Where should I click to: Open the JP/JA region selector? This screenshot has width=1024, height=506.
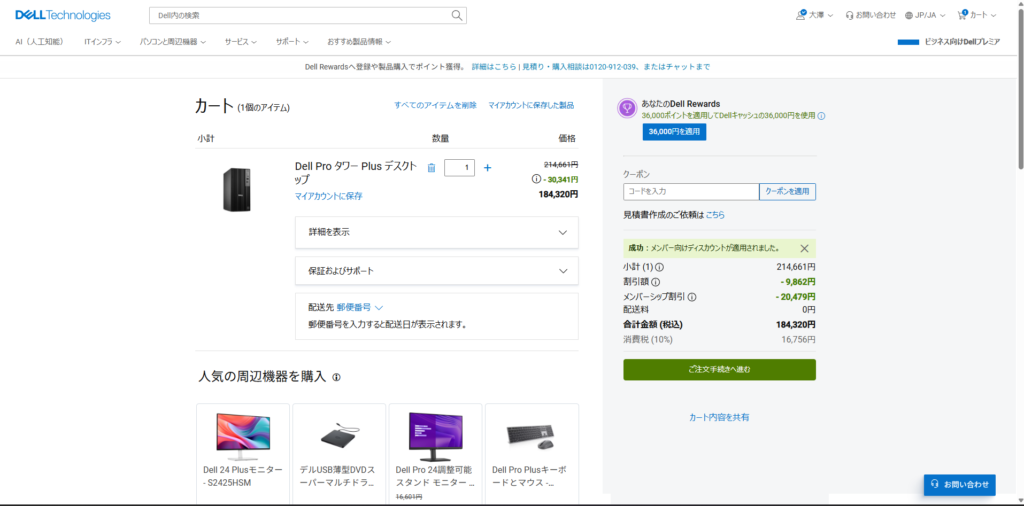pyautogui.click(x=925, y=15)
